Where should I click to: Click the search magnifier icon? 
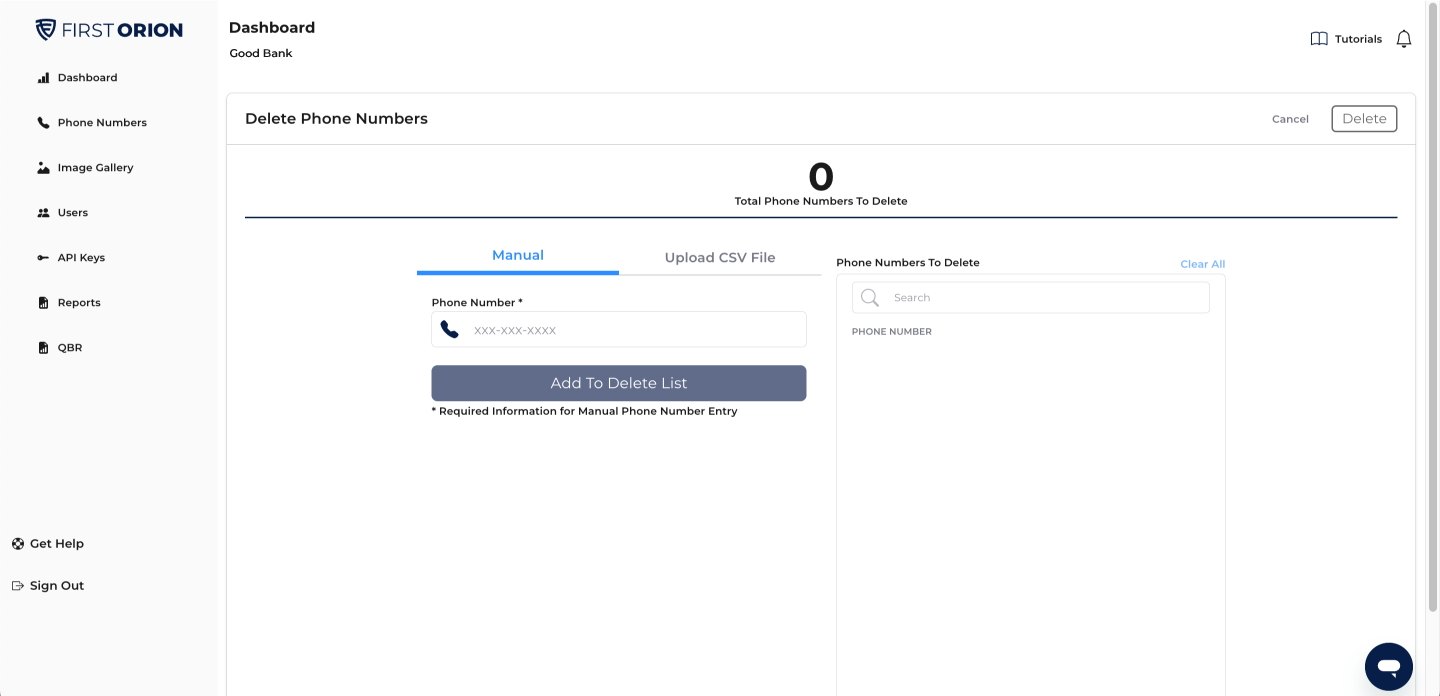point(870,298)
